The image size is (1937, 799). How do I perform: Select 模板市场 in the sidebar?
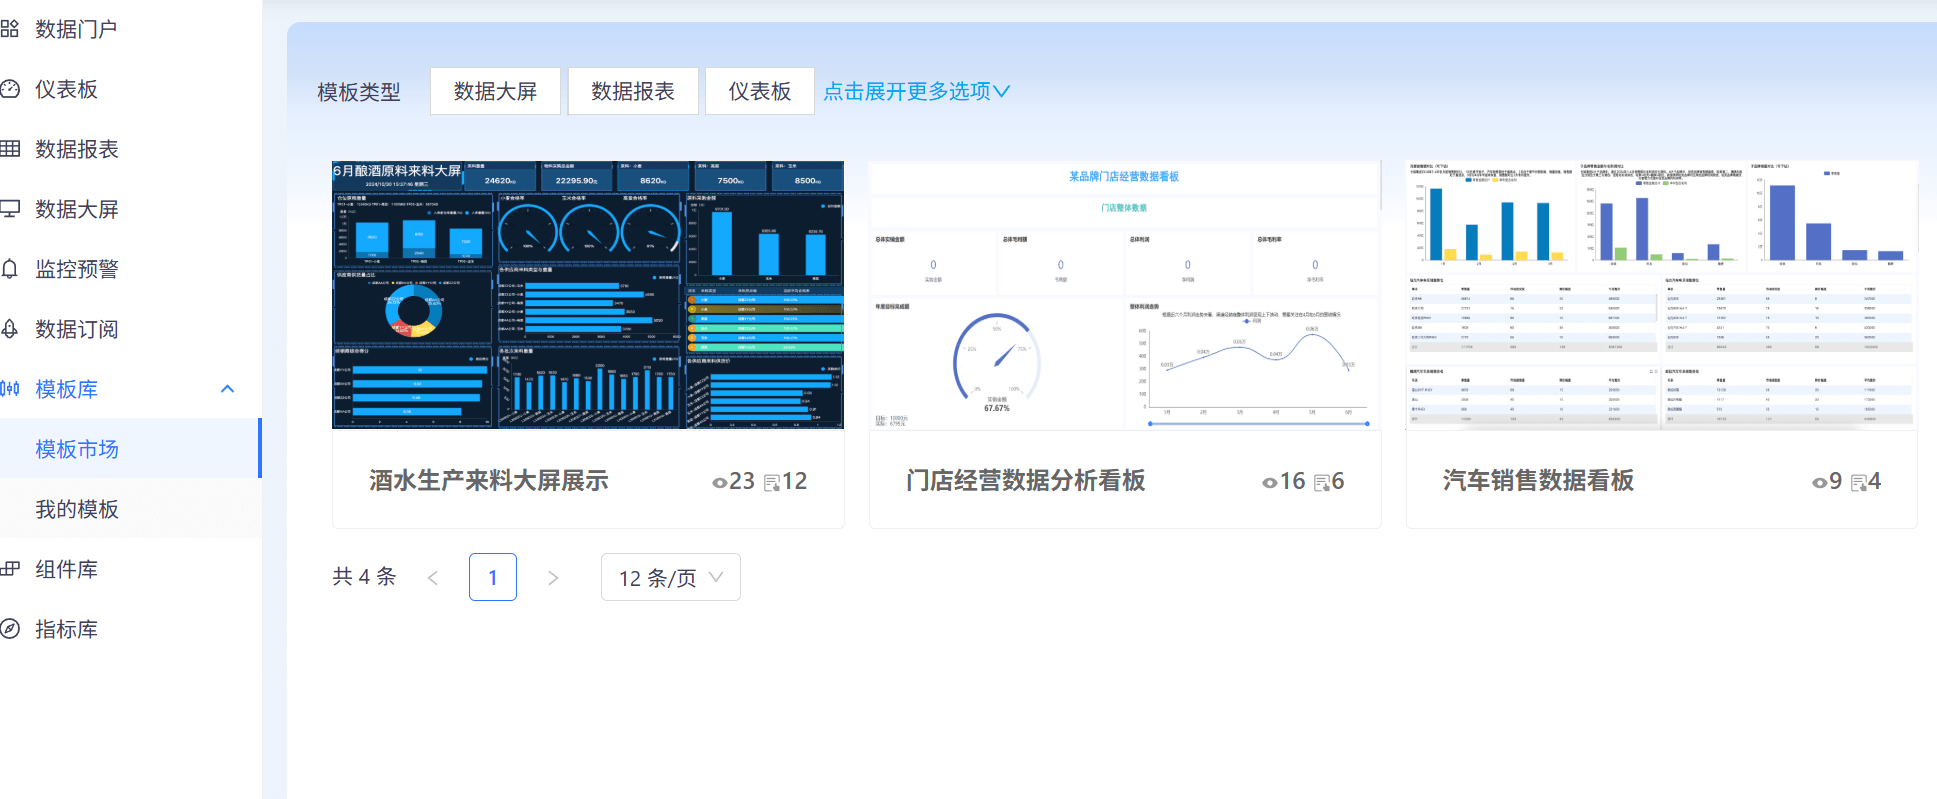(77, 449)
